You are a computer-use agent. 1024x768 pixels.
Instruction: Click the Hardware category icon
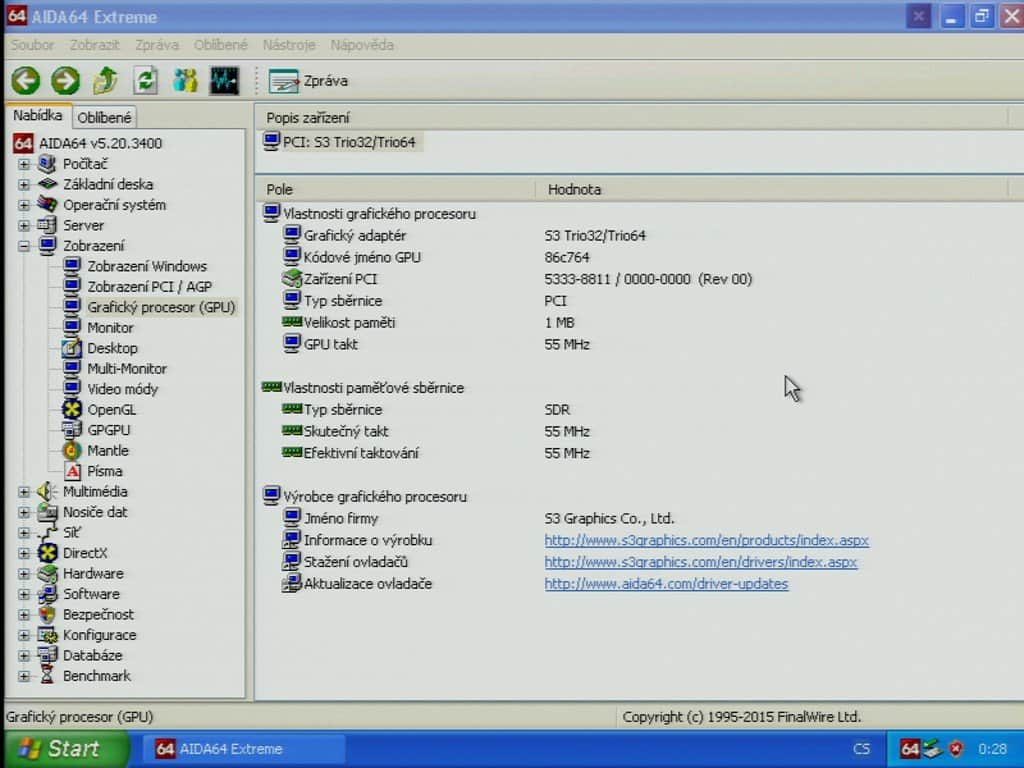tap(47, 573)
